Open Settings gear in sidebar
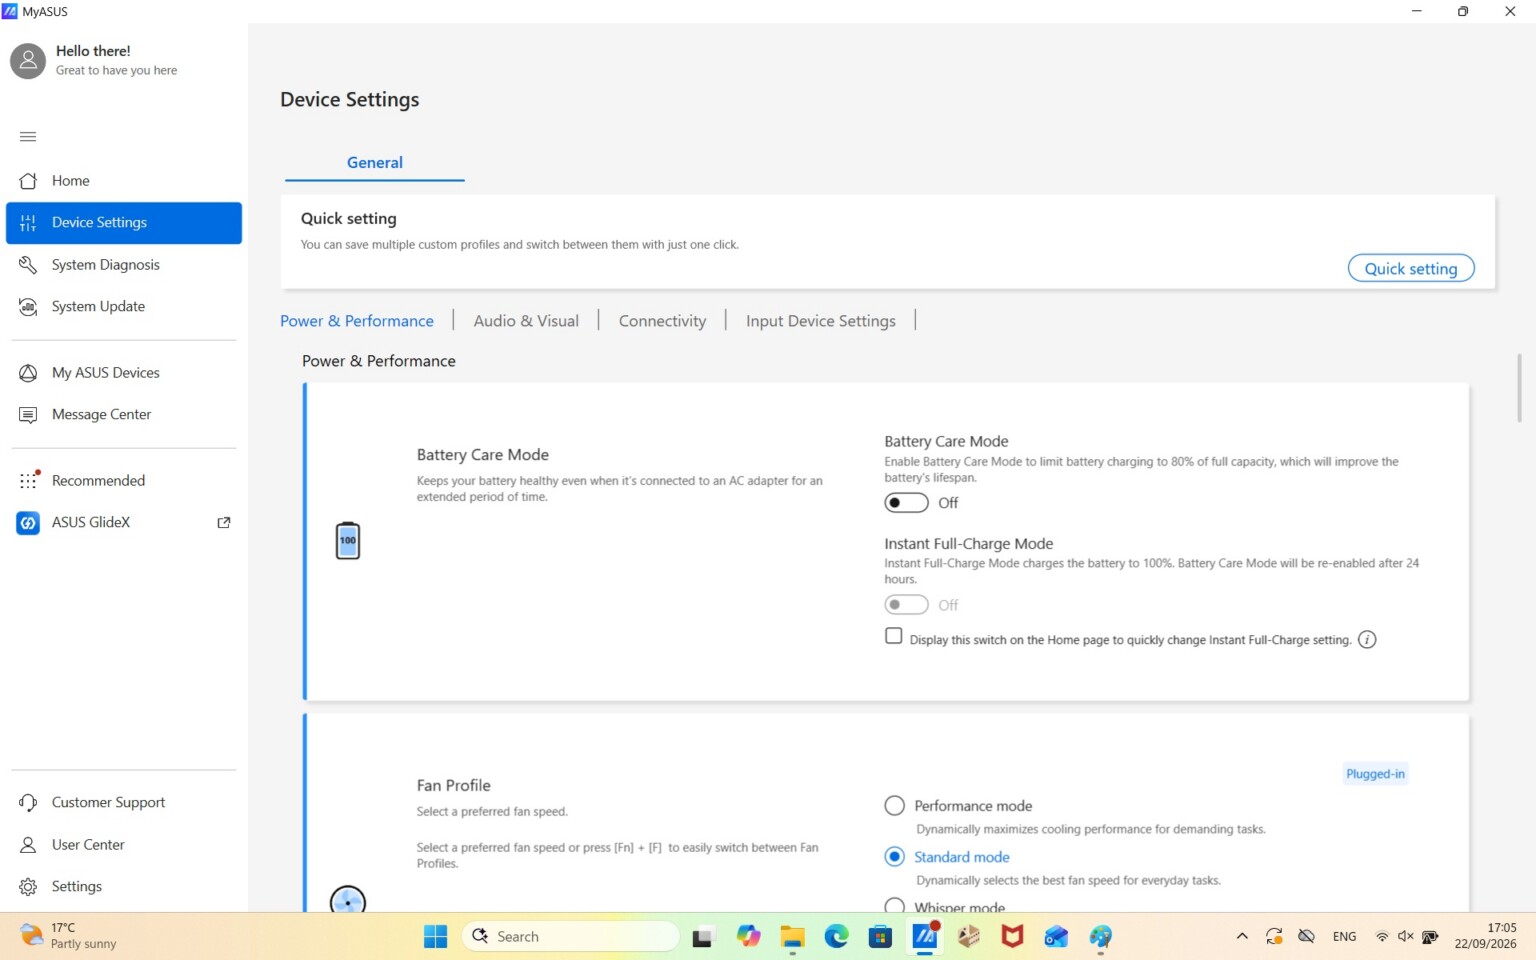The width and height of the screenshot is (1536, 960). tap(28, 887)
